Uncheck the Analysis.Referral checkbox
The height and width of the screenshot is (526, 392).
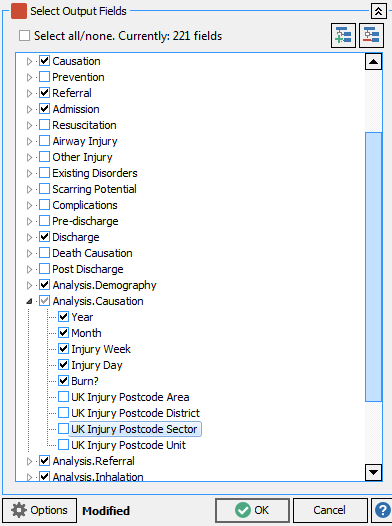click(45, 461)
